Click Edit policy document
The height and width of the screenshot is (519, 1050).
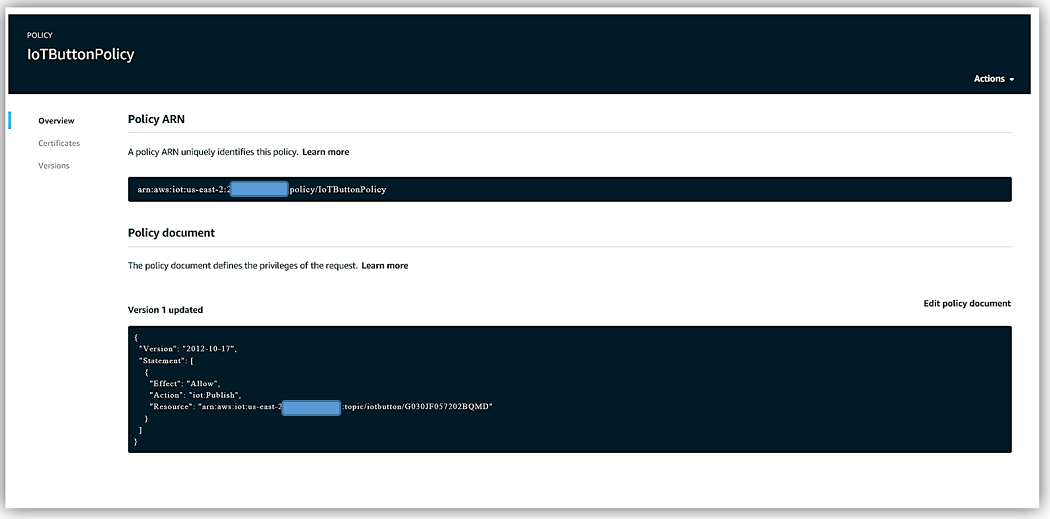[x=967, y=303]
